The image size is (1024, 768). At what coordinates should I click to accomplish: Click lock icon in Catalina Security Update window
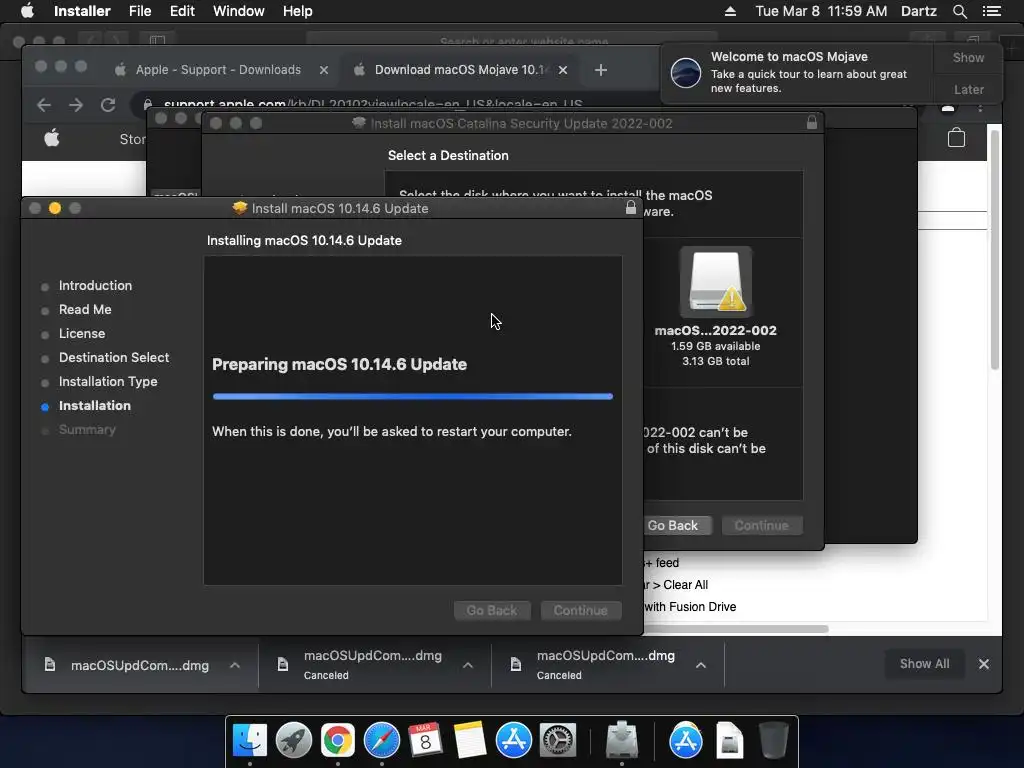coord(812,122)
